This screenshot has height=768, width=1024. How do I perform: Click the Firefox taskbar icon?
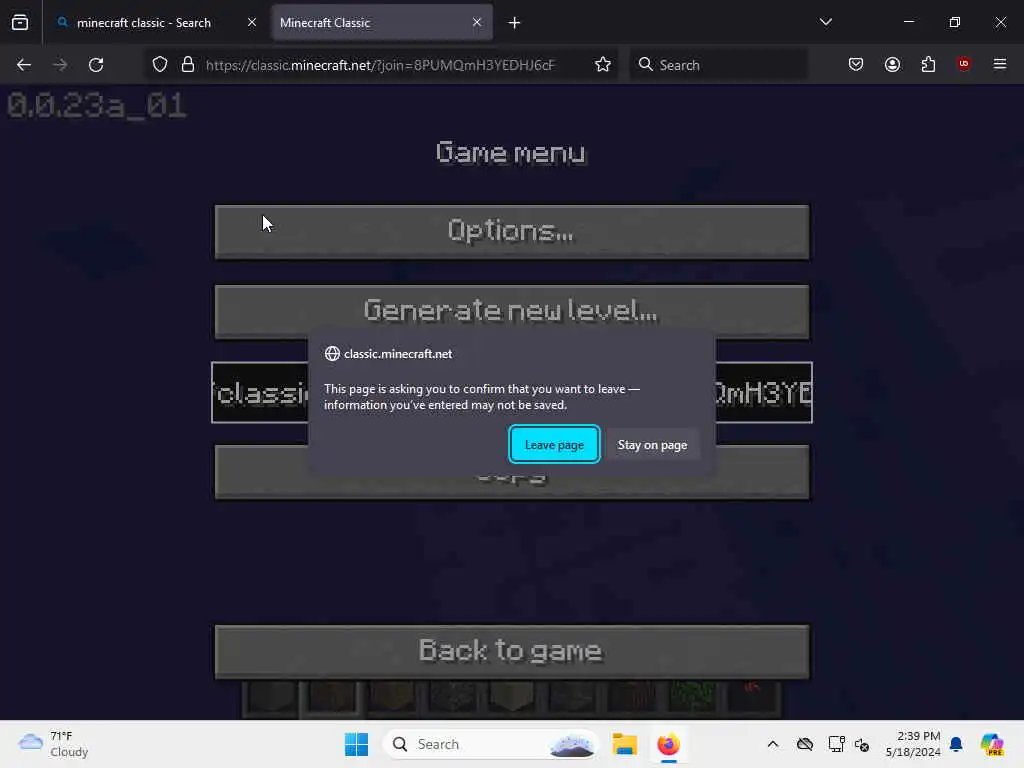[x=668, y=744]
